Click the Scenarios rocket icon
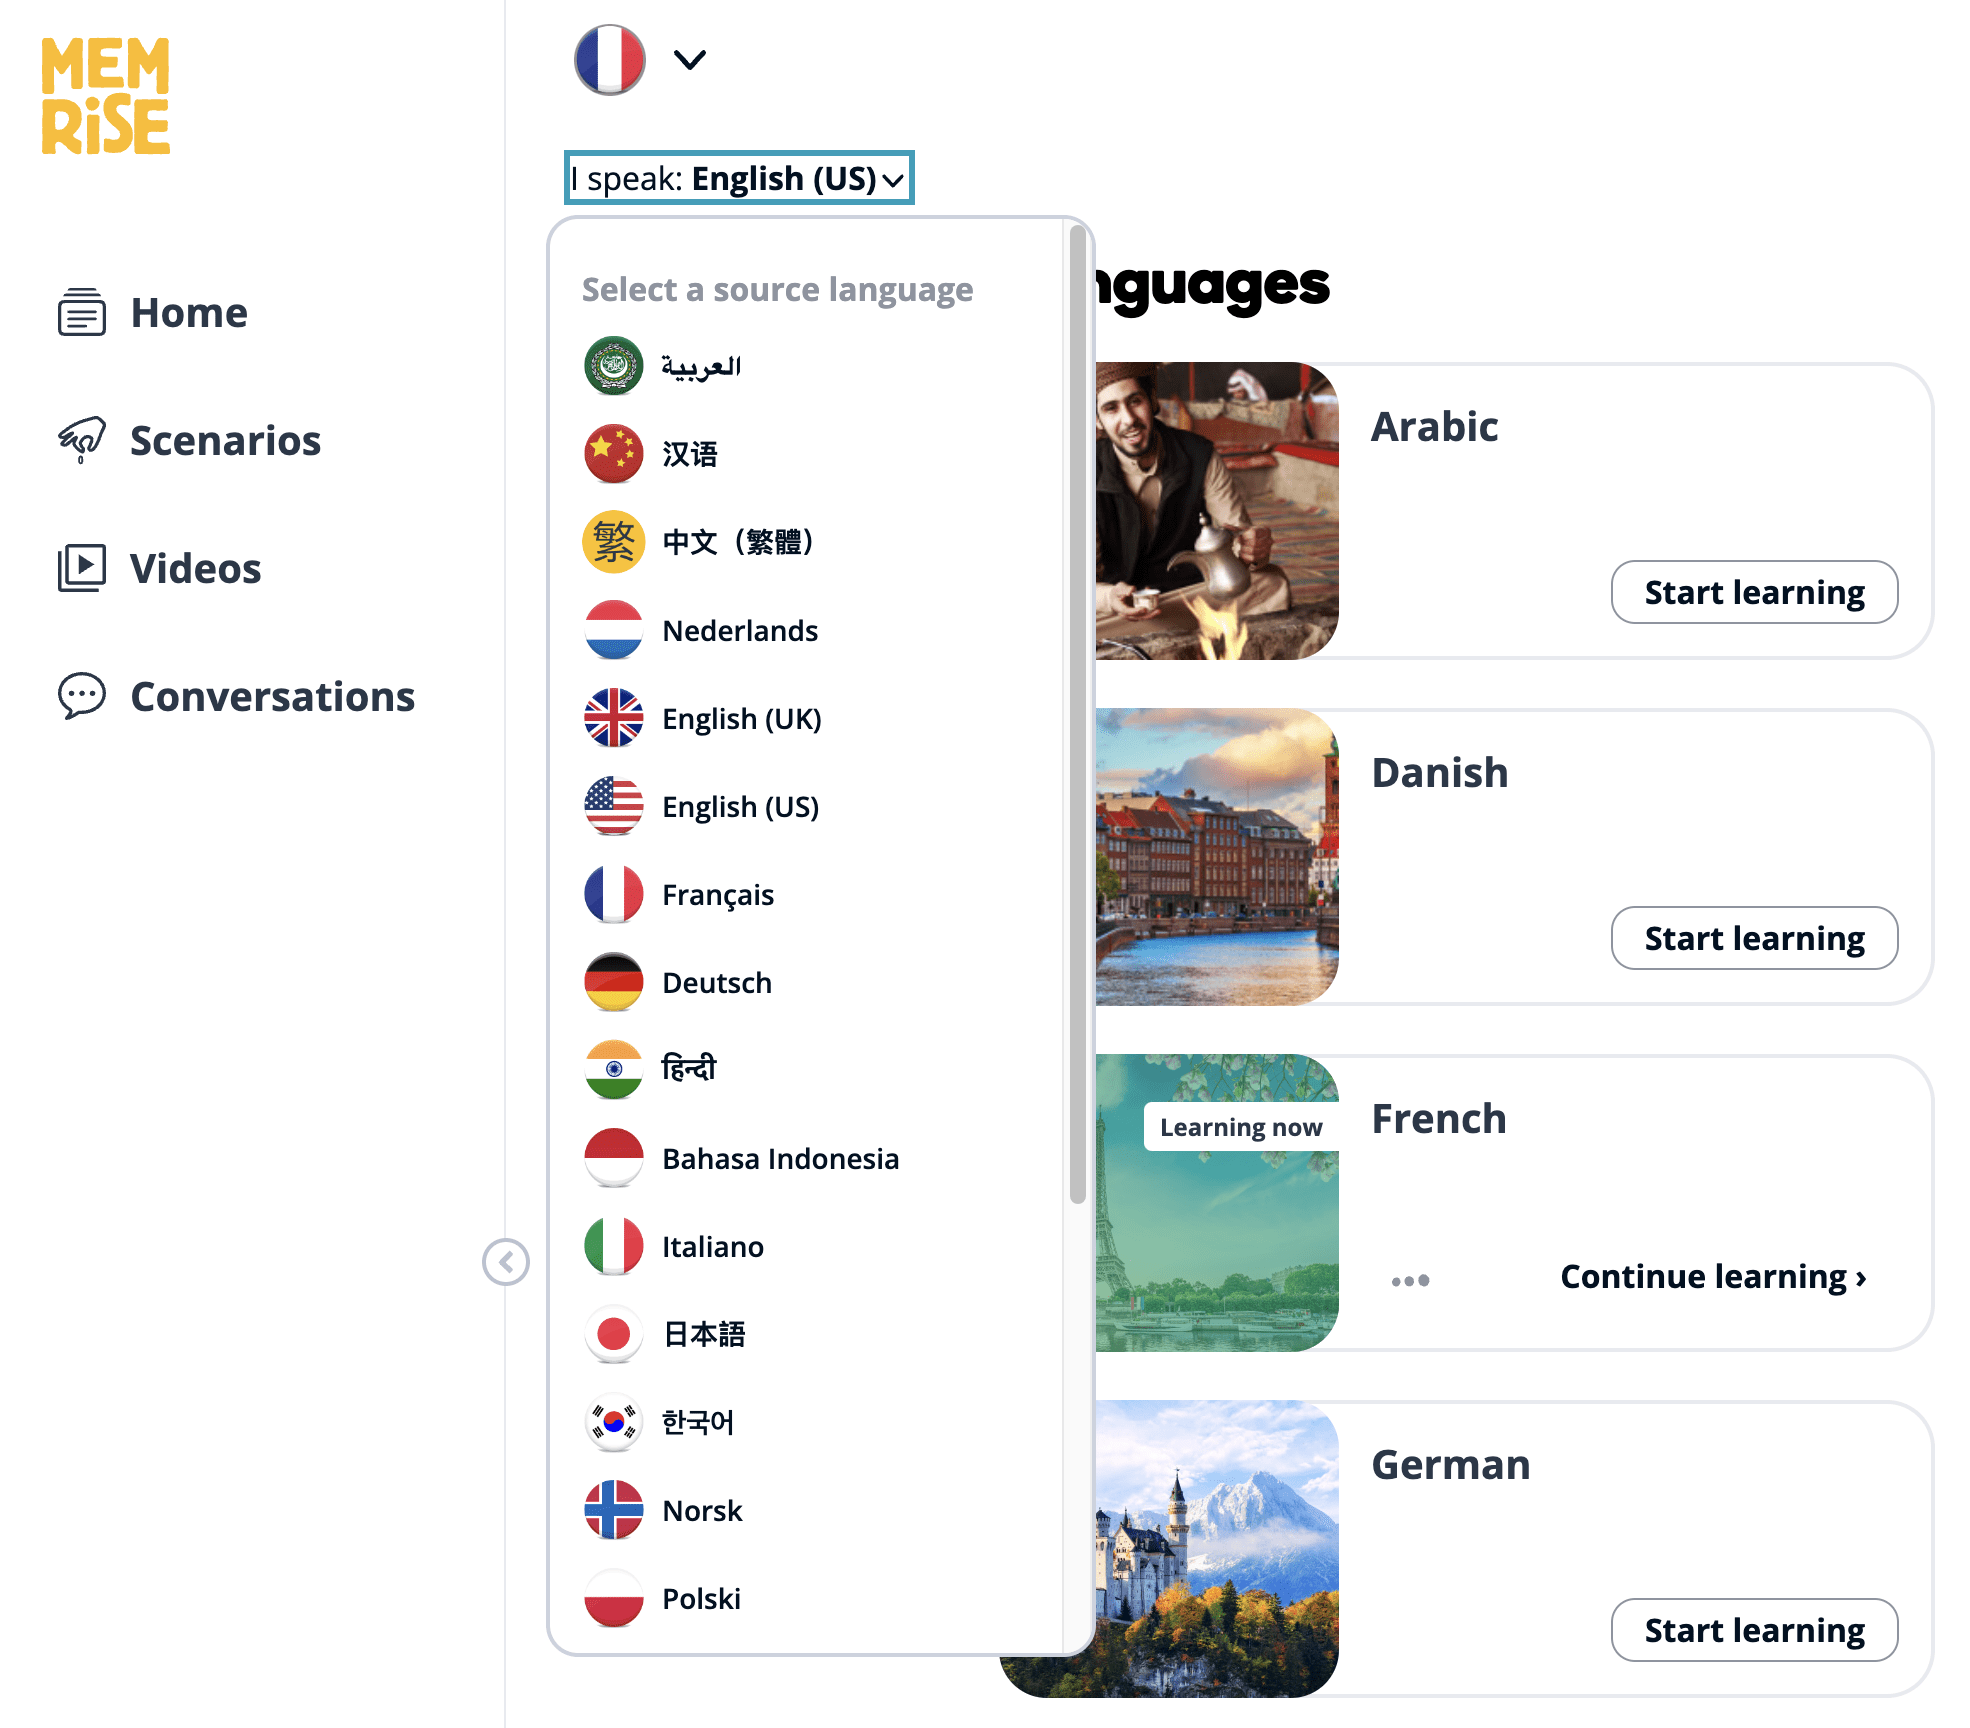 [81, 440]
